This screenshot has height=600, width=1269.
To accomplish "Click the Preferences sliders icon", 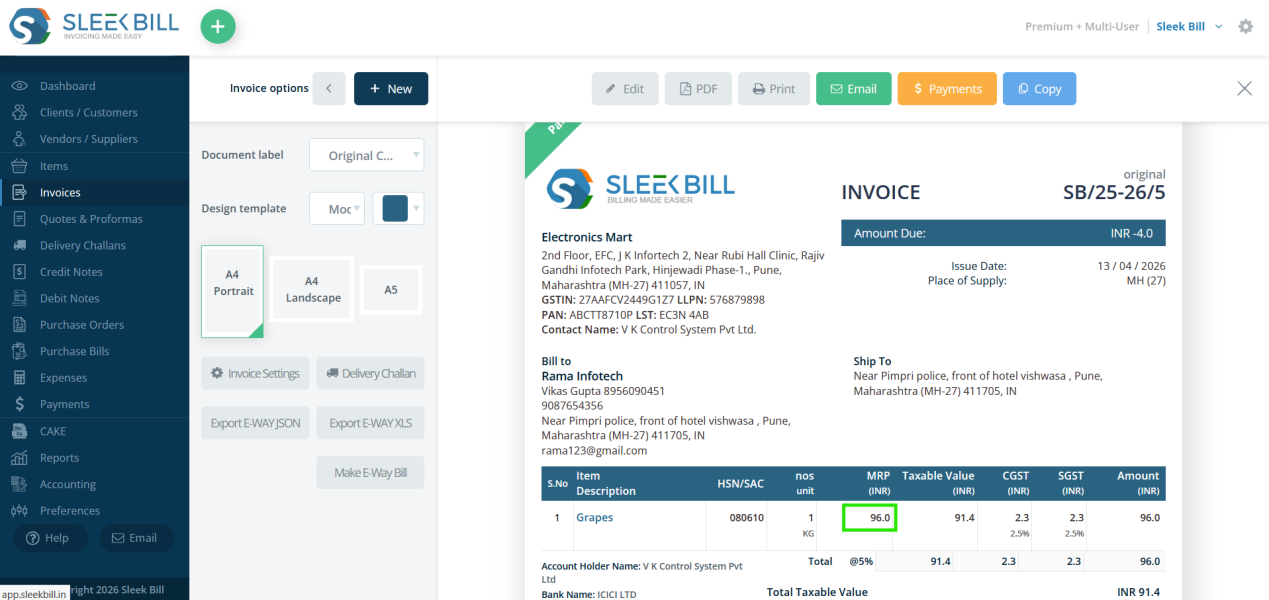I will [19, 511].
